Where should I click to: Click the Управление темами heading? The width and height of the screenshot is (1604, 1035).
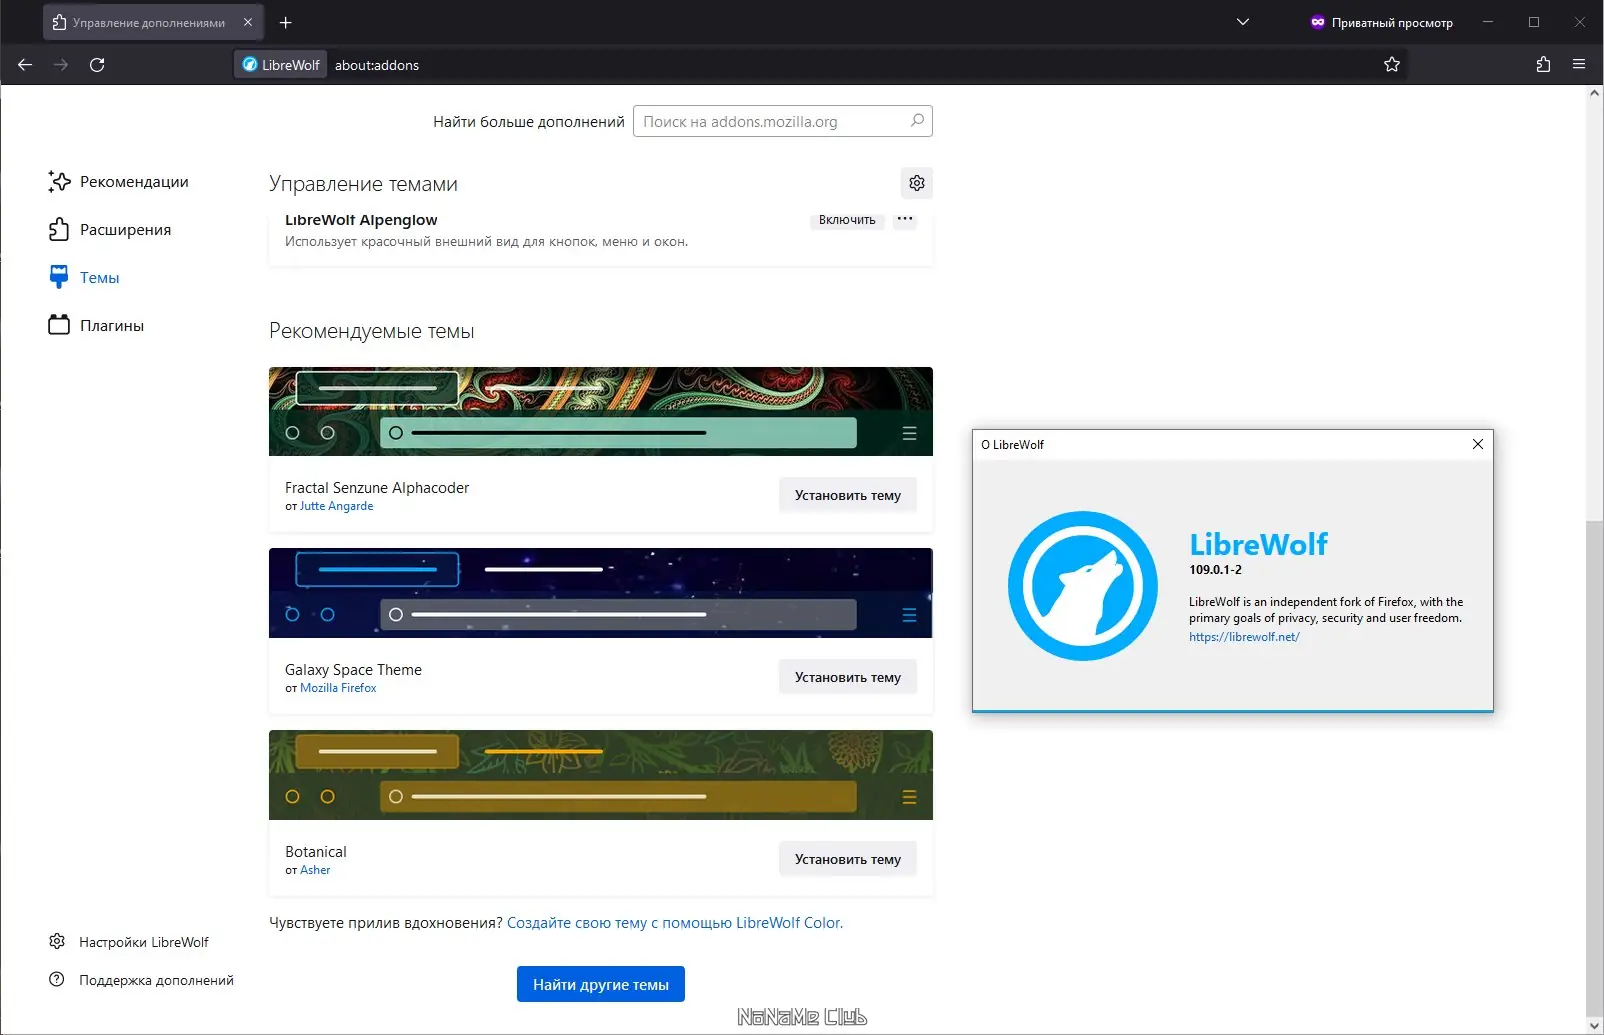point(363,184)
